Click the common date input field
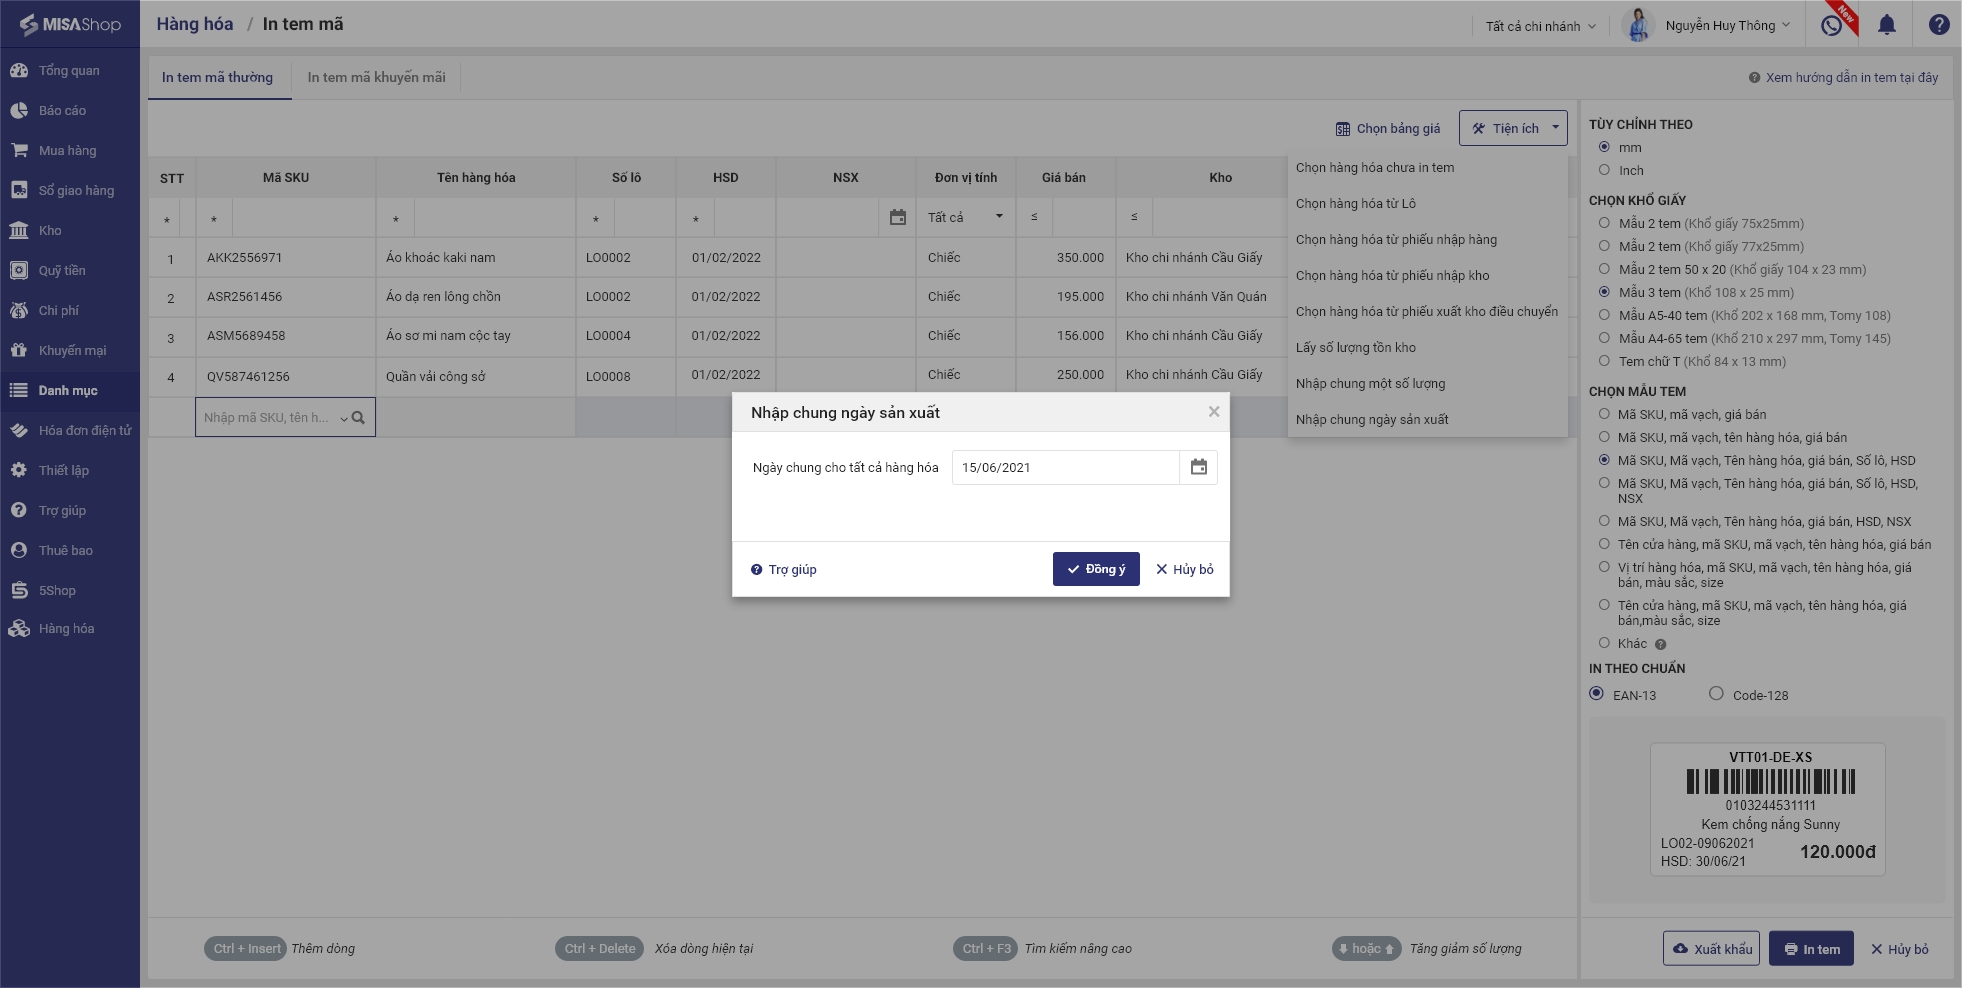Screen dimensions: 1962x988 coord(1066,467)
